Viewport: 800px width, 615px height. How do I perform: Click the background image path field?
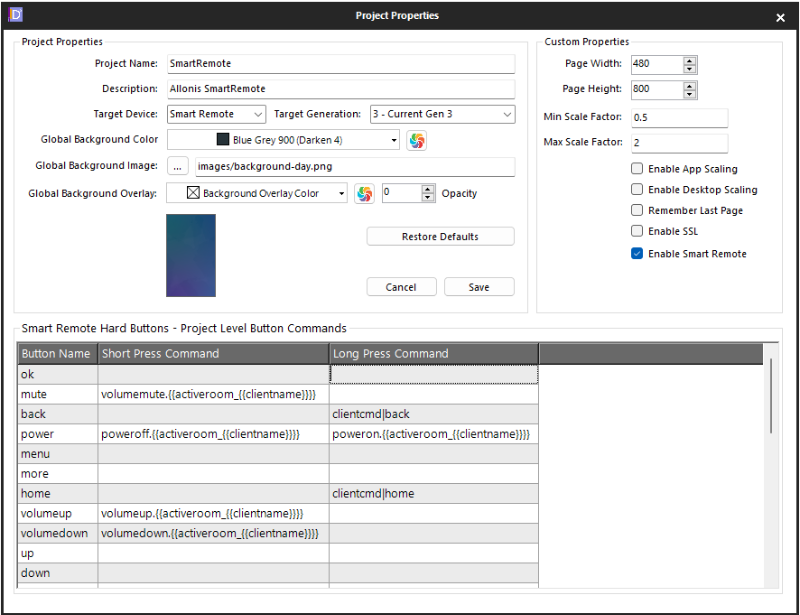coord(355,166)
